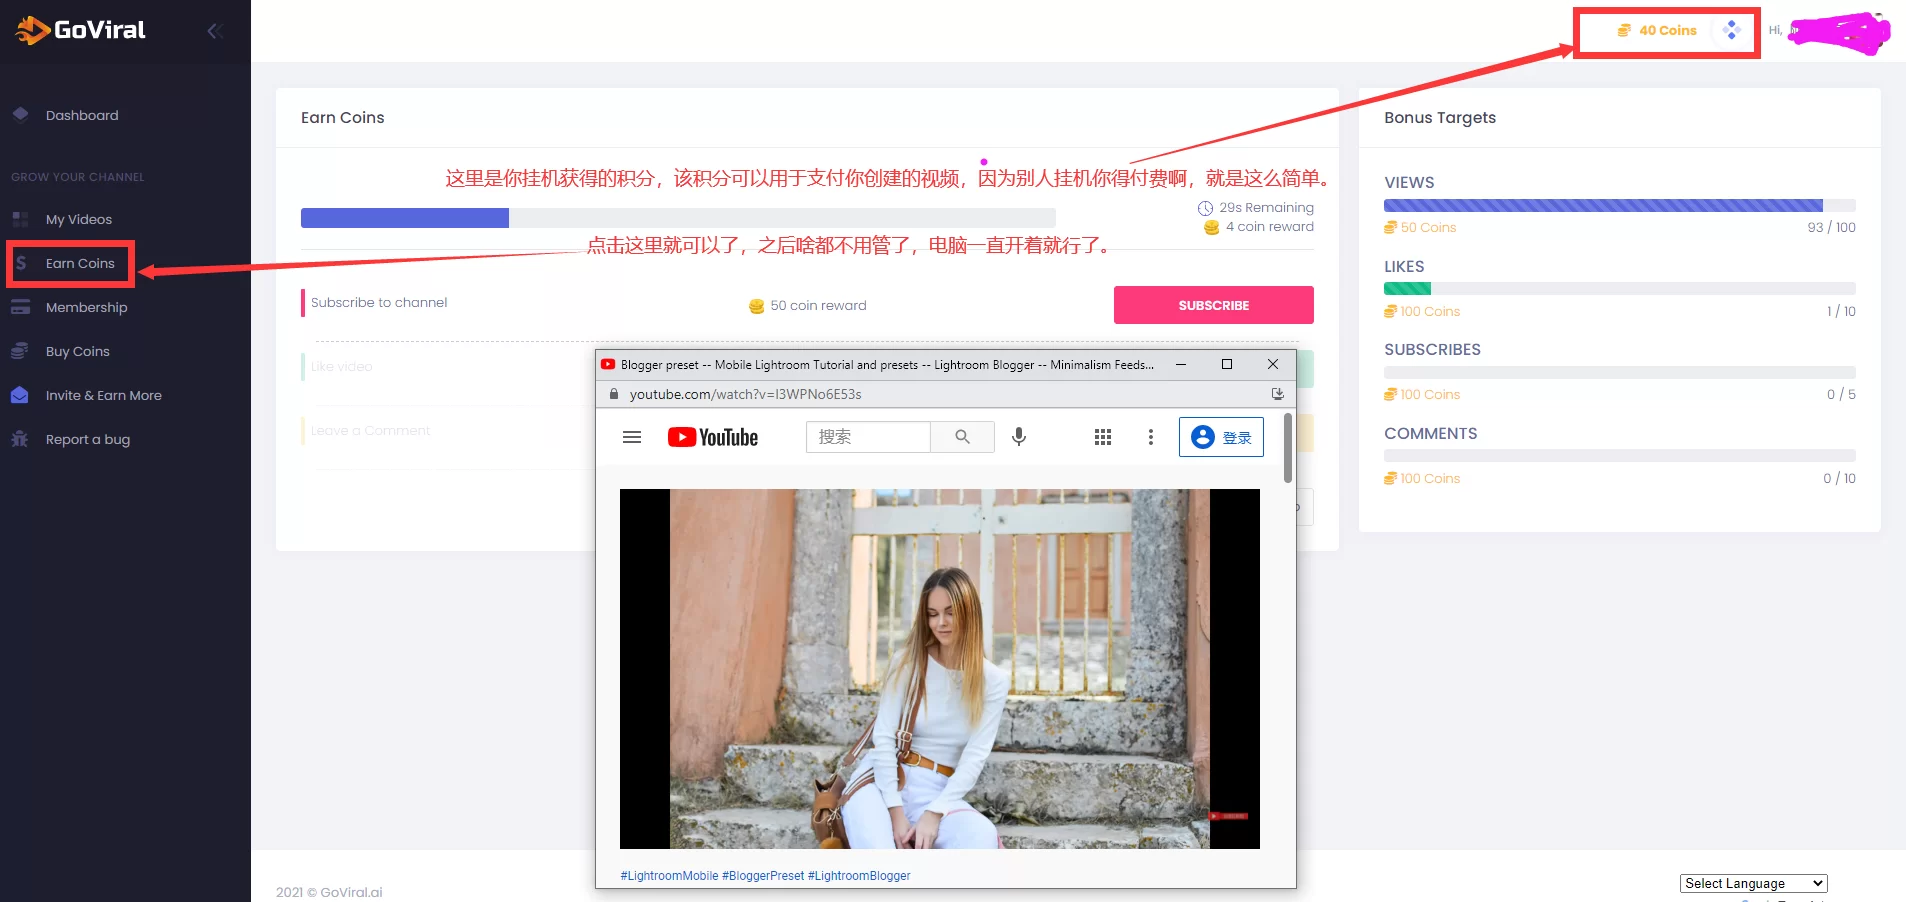Screen dimensions: 1906x902
Task: Open YouTube's hamburger menu icon
Action: 632,437
